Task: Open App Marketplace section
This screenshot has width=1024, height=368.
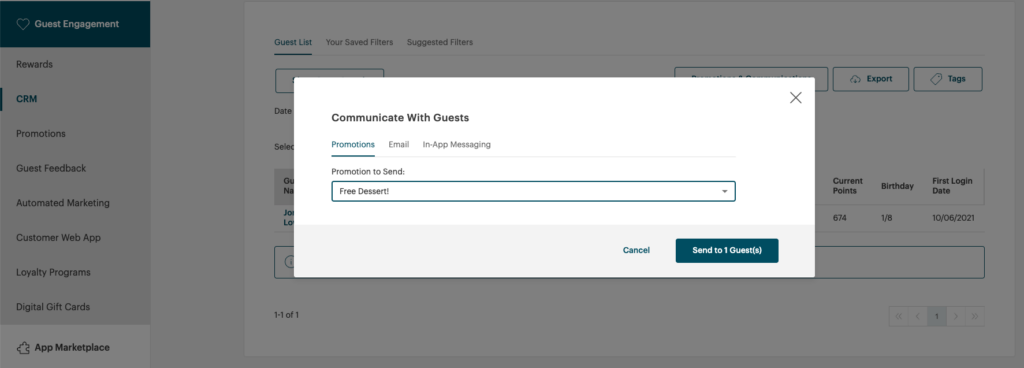Action: [x=75, y=346]
